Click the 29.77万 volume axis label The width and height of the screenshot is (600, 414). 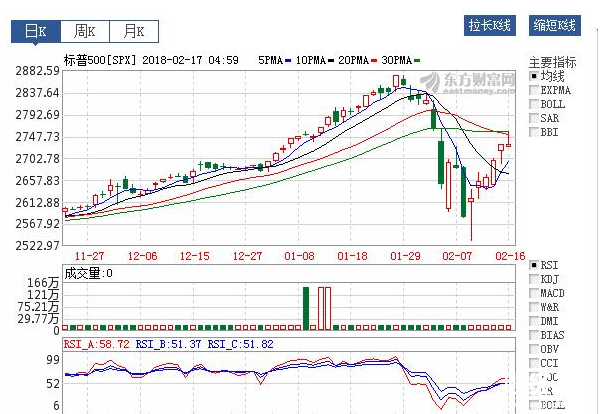38,318
